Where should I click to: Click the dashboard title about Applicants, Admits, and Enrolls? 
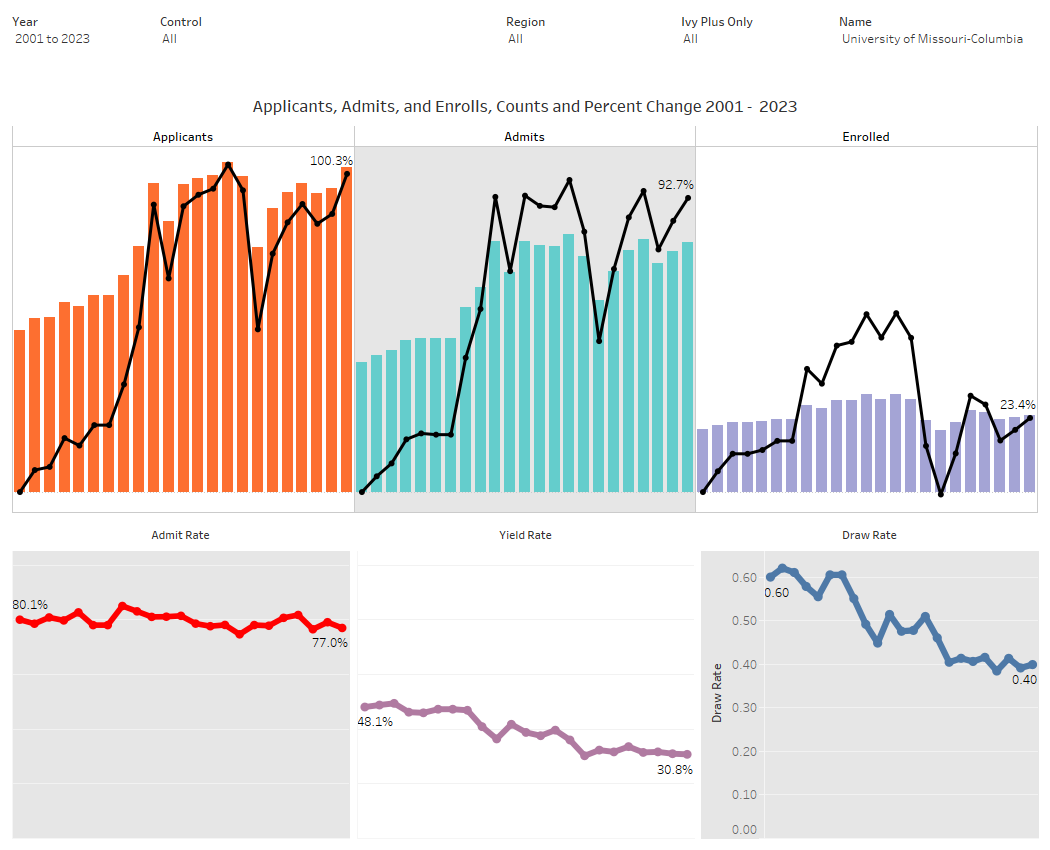525,106
